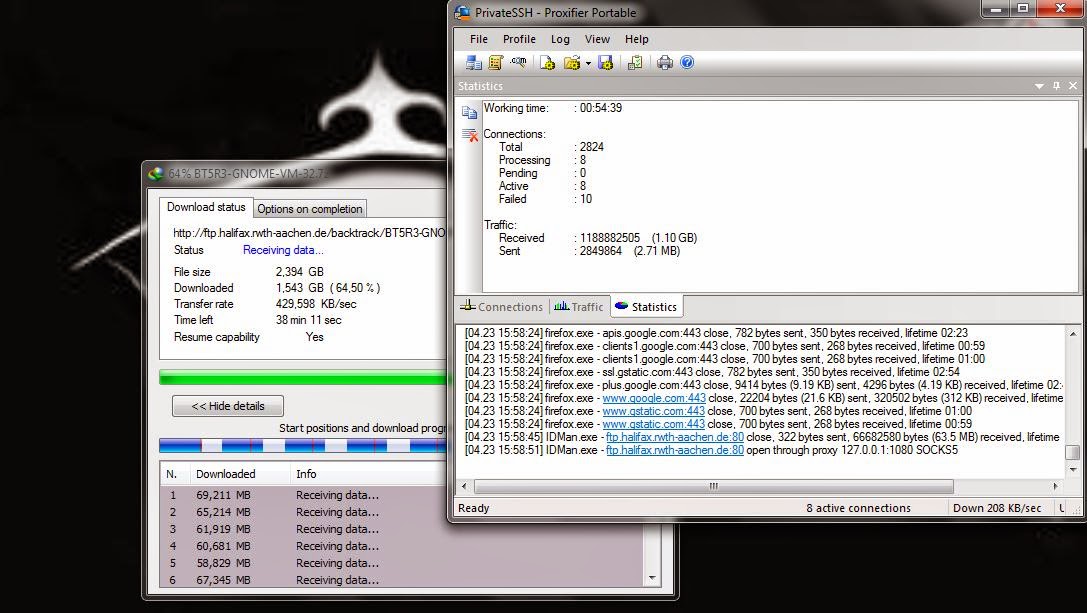The width and height of the screenshot is (1087, 613).
Task: Open the Statistics panel options dropdown arrow
Action: [x=1039, y=86]
